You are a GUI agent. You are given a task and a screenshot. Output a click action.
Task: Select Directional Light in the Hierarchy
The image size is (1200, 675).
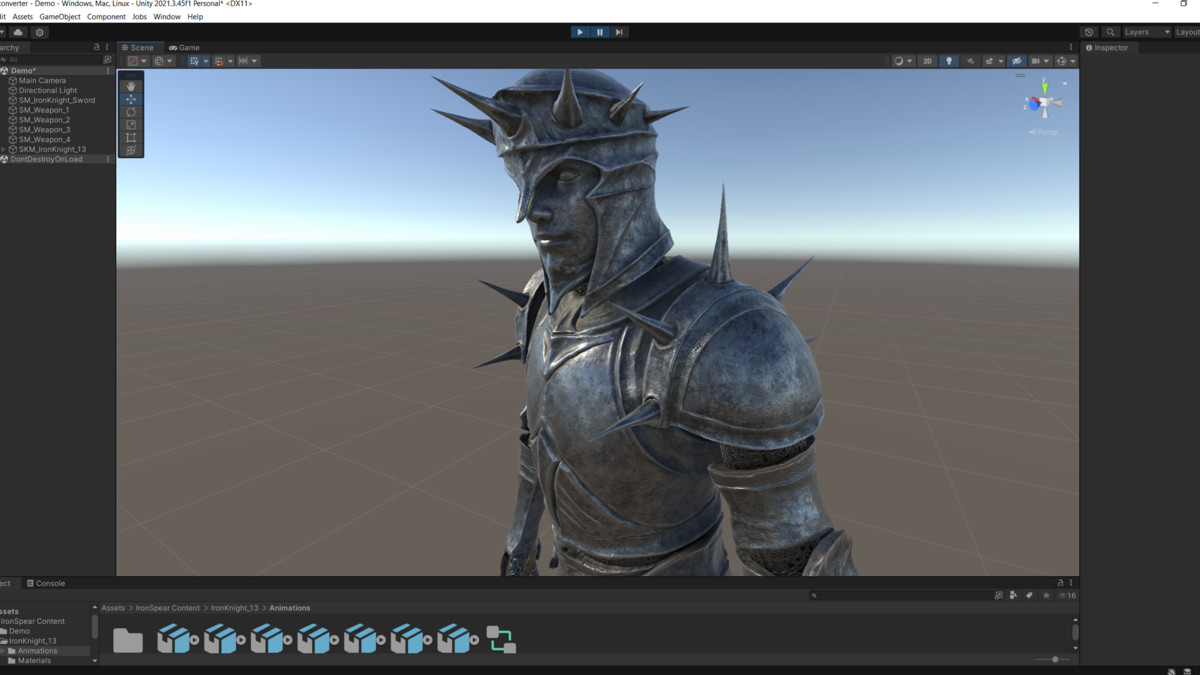tap(47, 90)
